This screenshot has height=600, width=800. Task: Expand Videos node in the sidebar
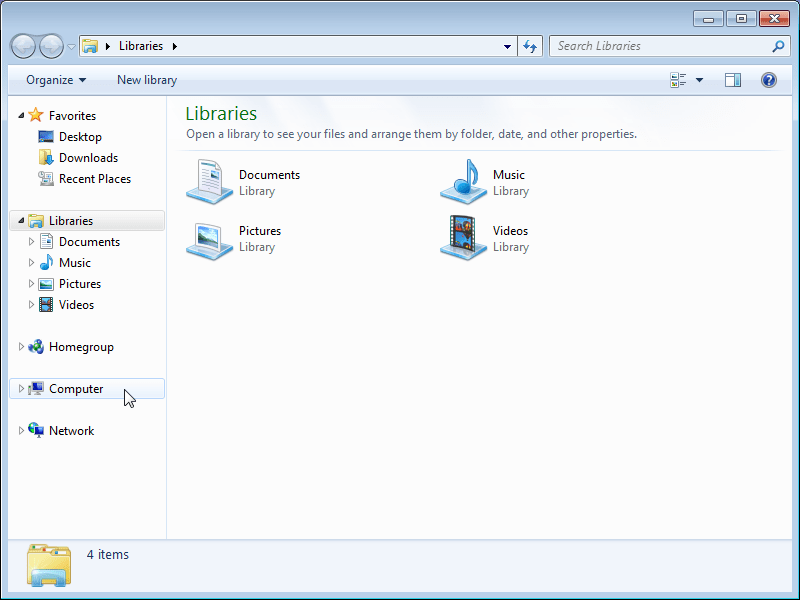31,304
